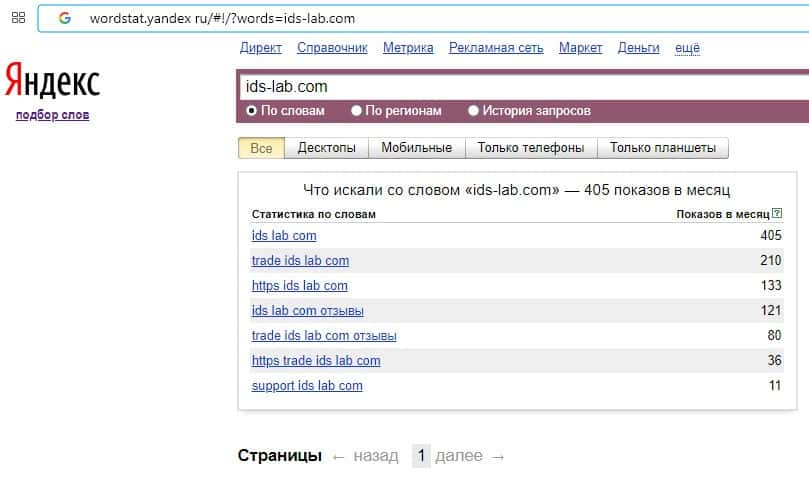Open the support ids lab com link
The image size is (809, 504).
(x=307, y=385)
